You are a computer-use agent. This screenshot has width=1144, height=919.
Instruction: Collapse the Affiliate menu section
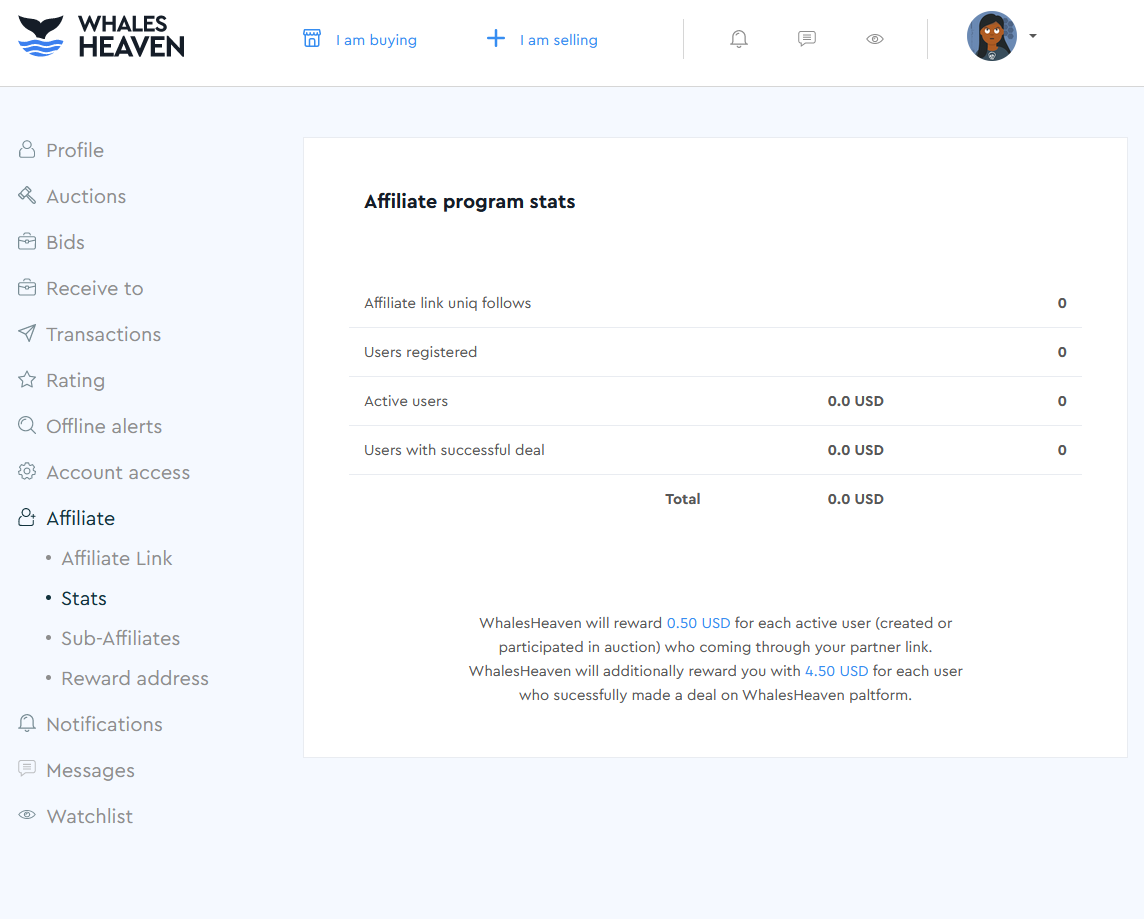pos(81,519)
